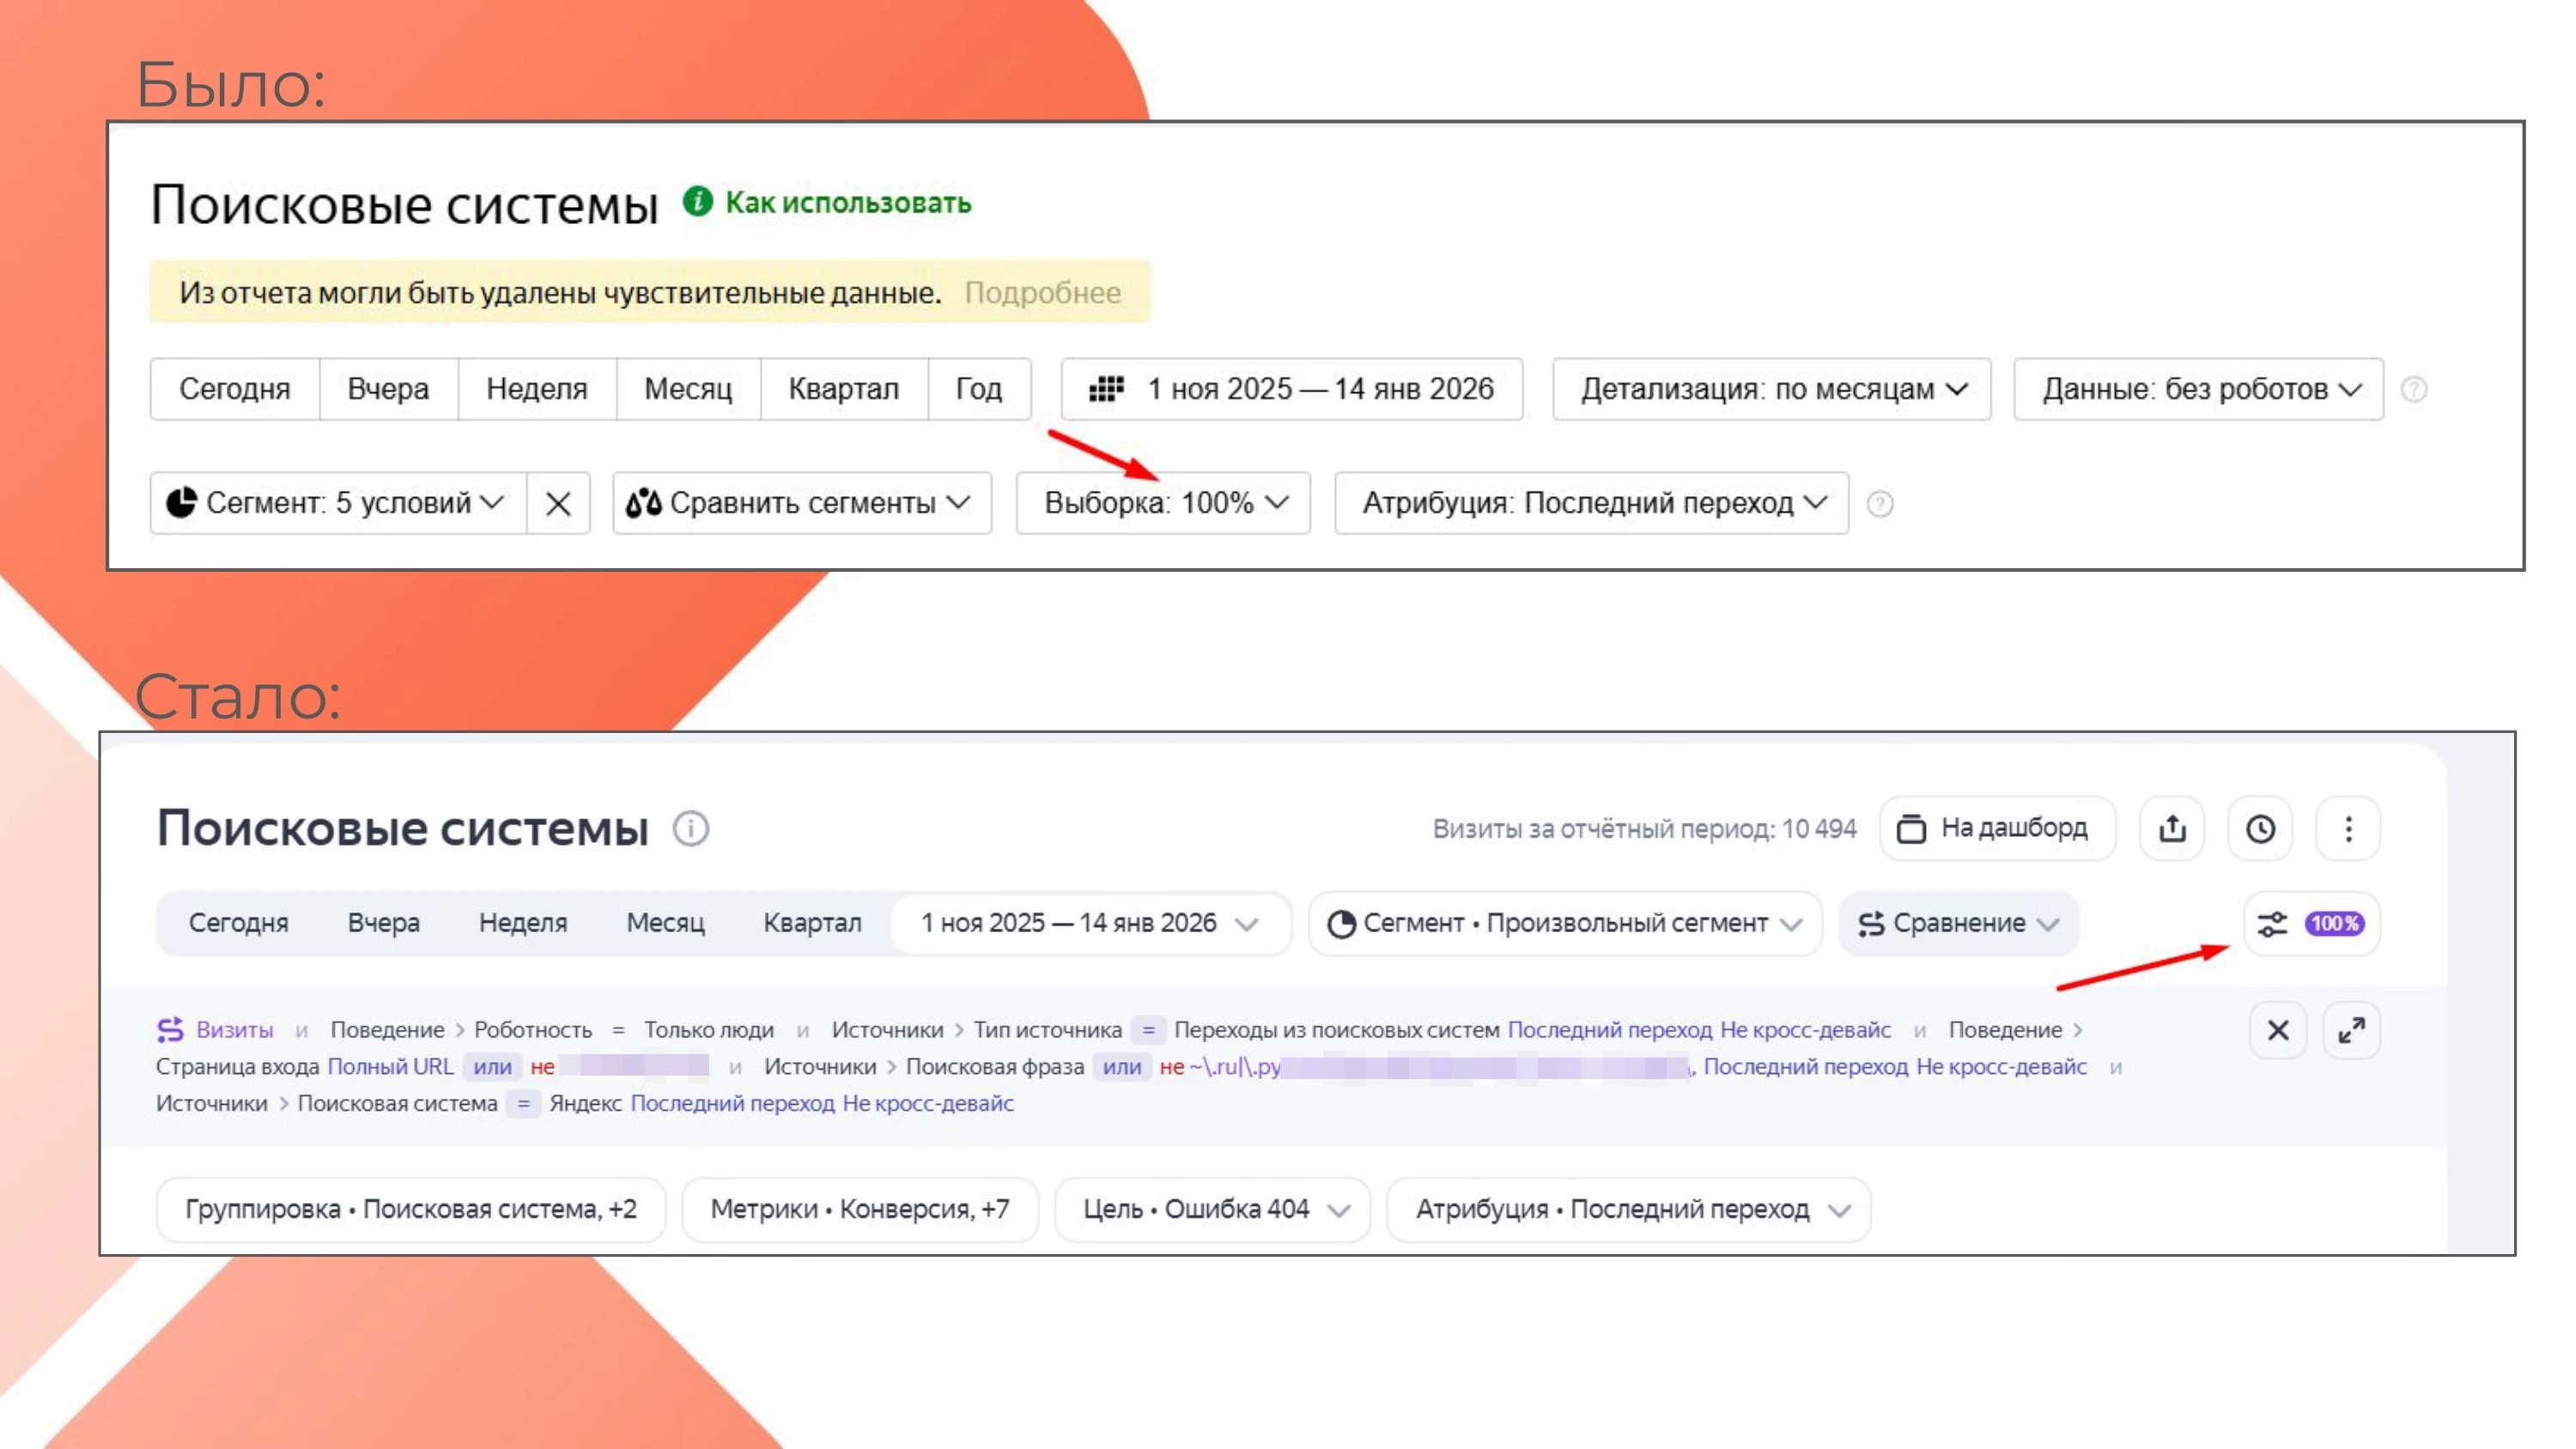Click the export/share upload icon
Image resolution: width=2576 pixels, height=1449 pixels.
[2172, 828]
